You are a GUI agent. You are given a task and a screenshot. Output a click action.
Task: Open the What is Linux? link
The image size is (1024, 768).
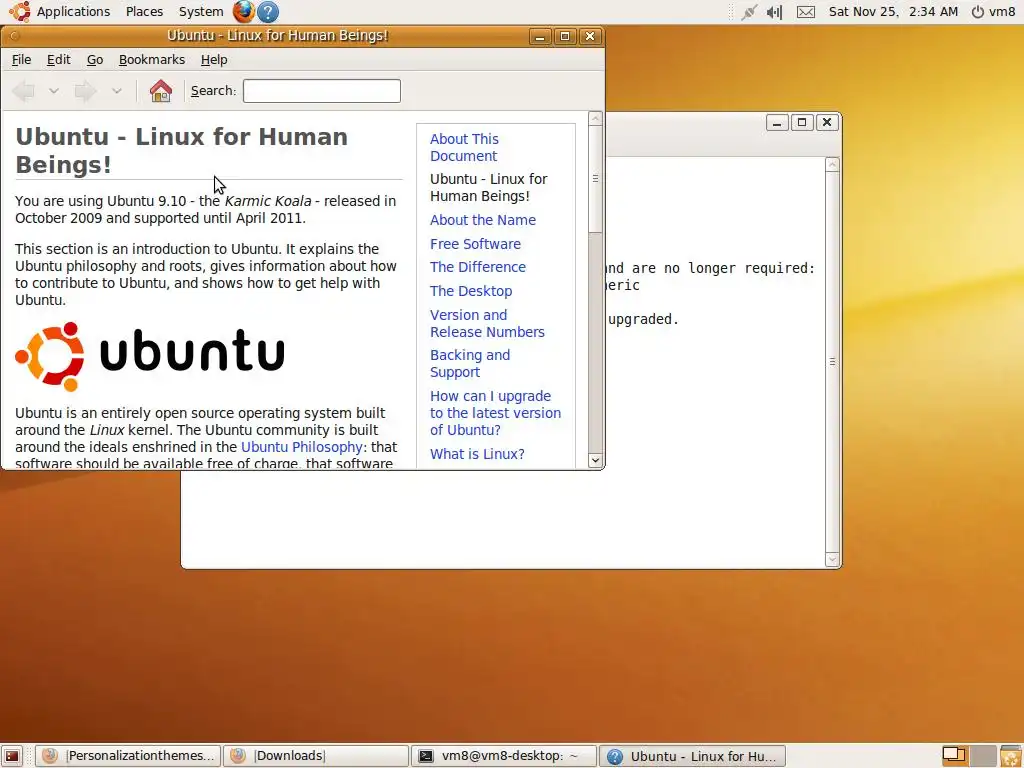tap(477, 454)
